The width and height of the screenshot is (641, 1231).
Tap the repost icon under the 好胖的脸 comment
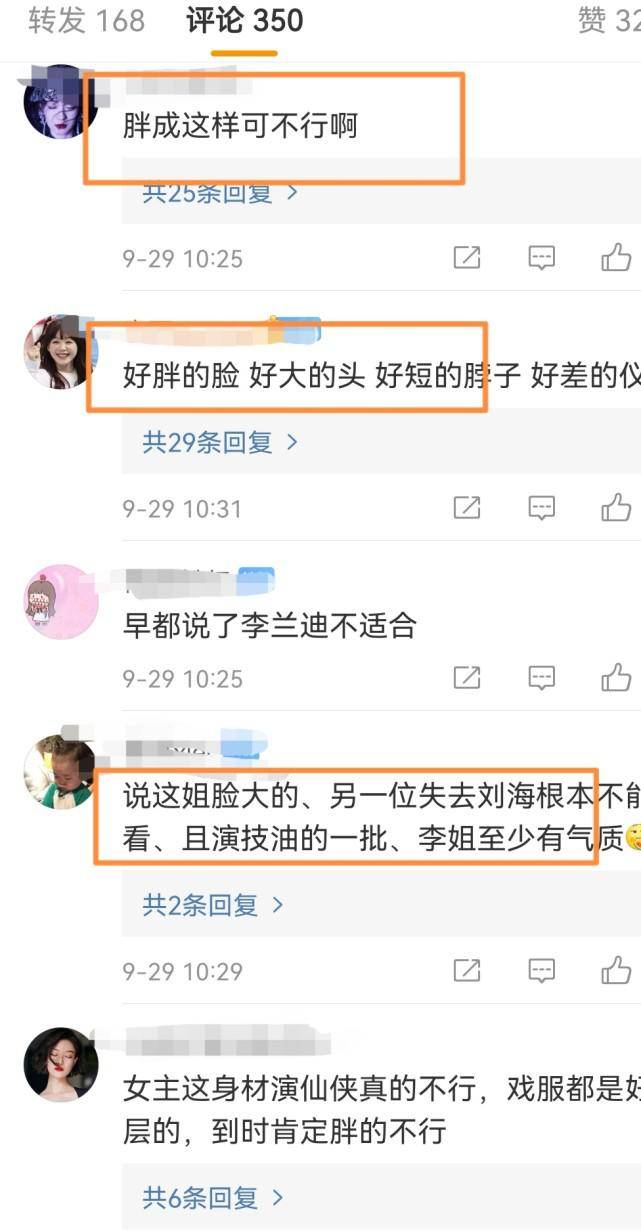click(467, 508)
